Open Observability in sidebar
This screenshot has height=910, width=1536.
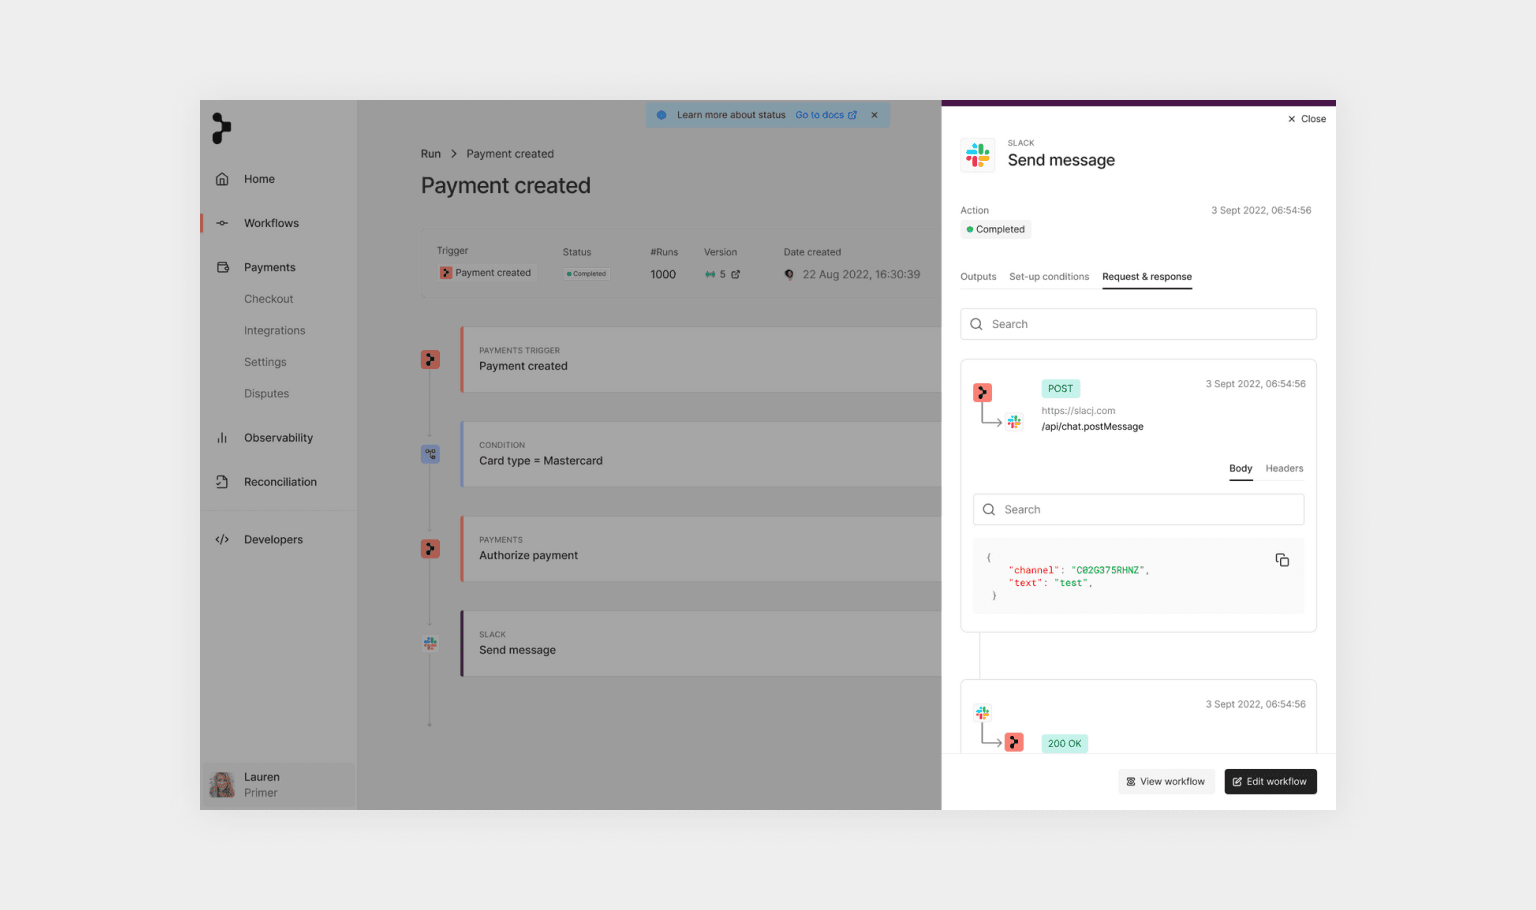pyautogui.click(x=278, y=438)
